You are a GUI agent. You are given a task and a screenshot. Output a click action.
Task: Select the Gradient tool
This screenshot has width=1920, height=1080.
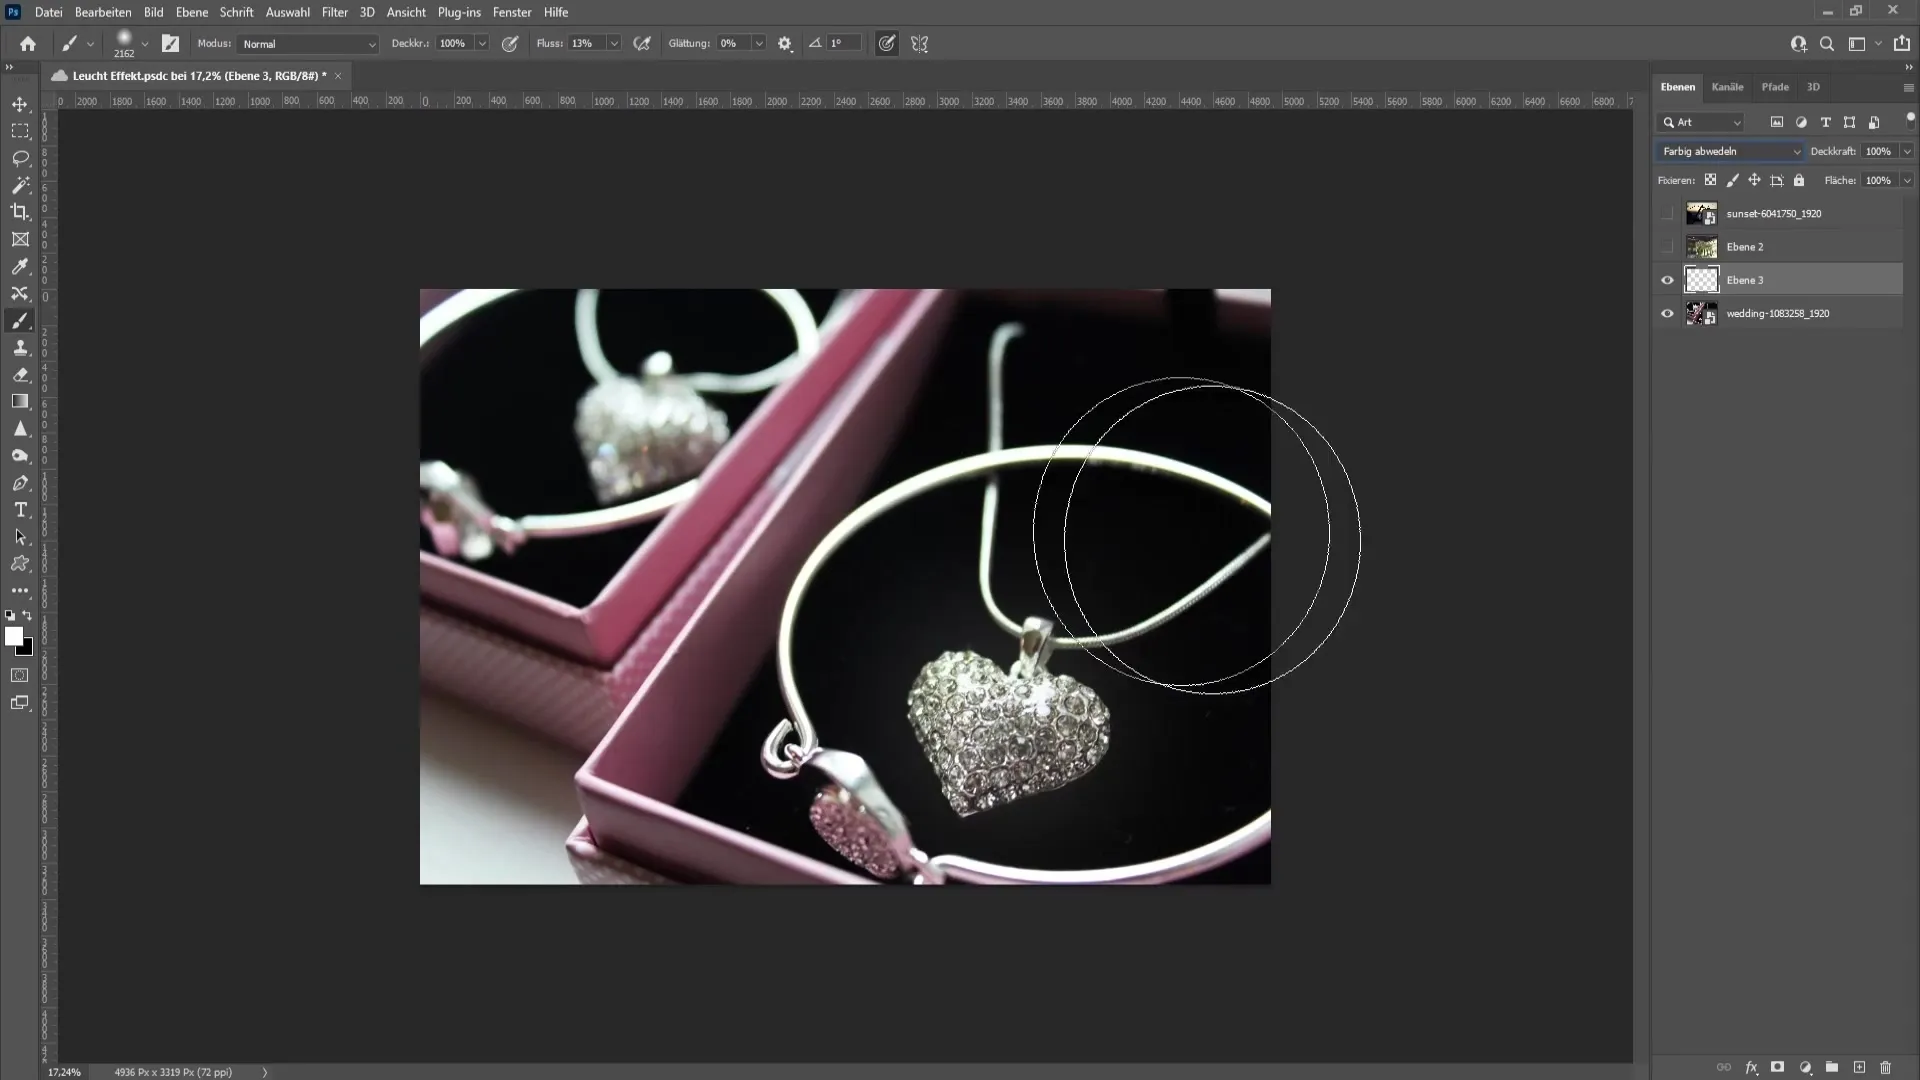18,401
